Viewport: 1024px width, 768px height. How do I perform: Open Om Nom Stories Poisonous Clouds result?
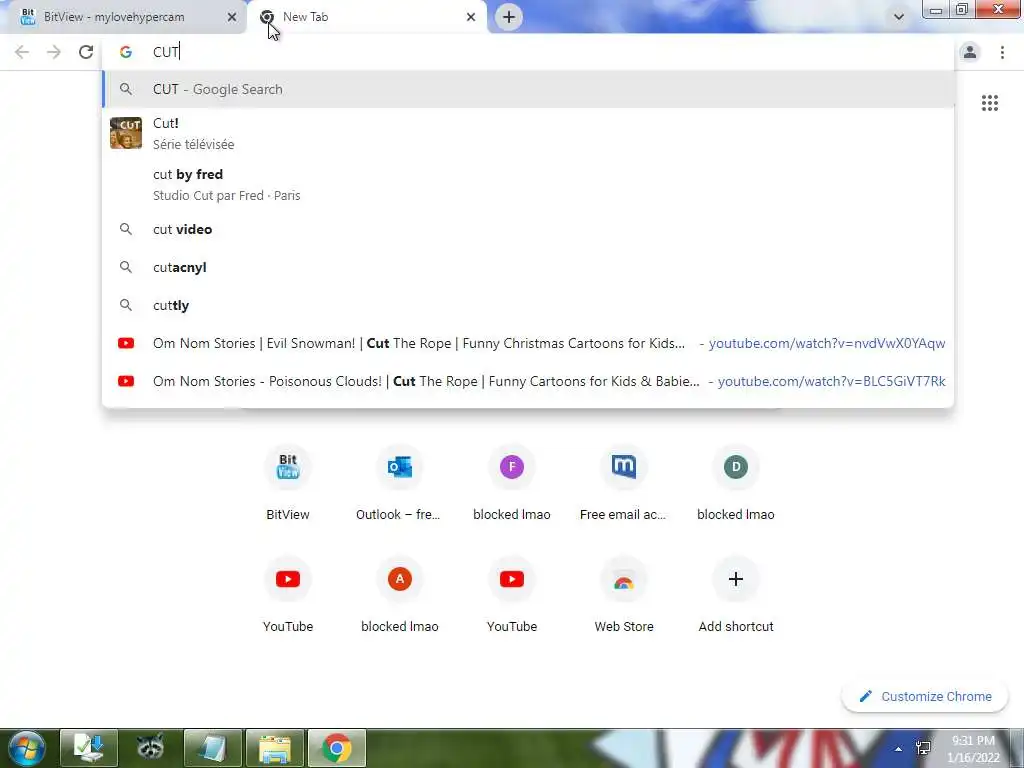(x=528, y=381)
